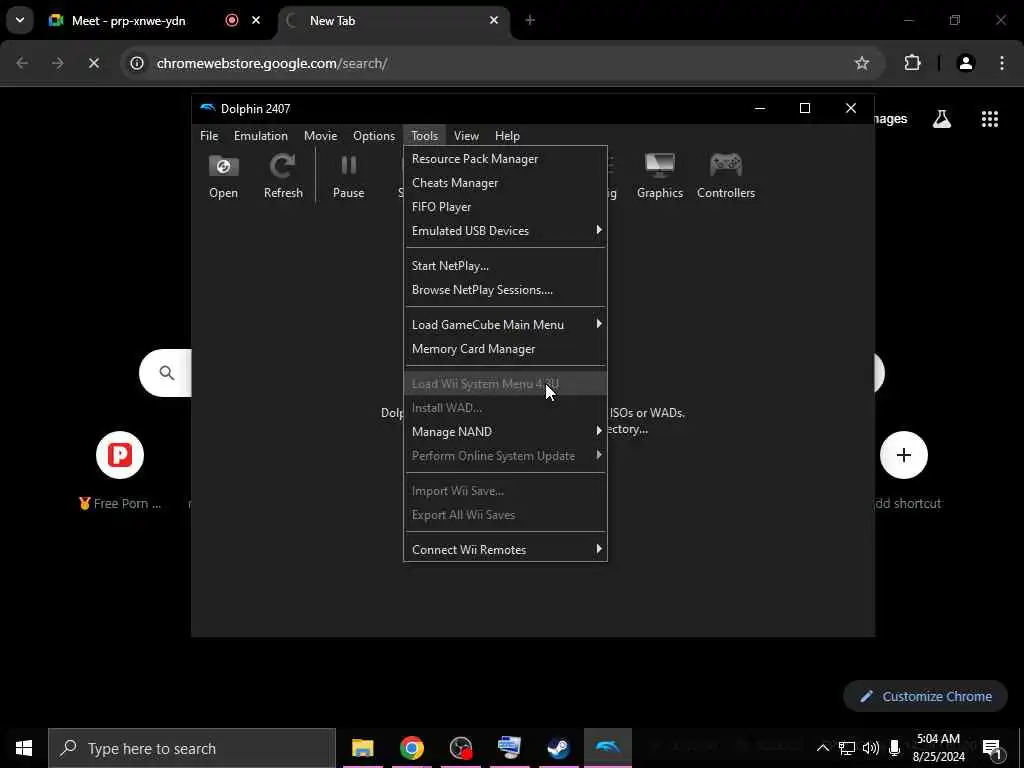
Task: Click Dolphin icon in taskbar
Action: (x=607, y=748)
